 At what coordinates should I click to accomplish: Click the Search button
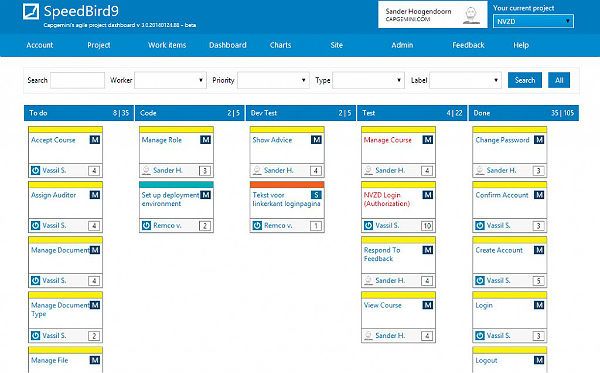click(x=525, y=80)
